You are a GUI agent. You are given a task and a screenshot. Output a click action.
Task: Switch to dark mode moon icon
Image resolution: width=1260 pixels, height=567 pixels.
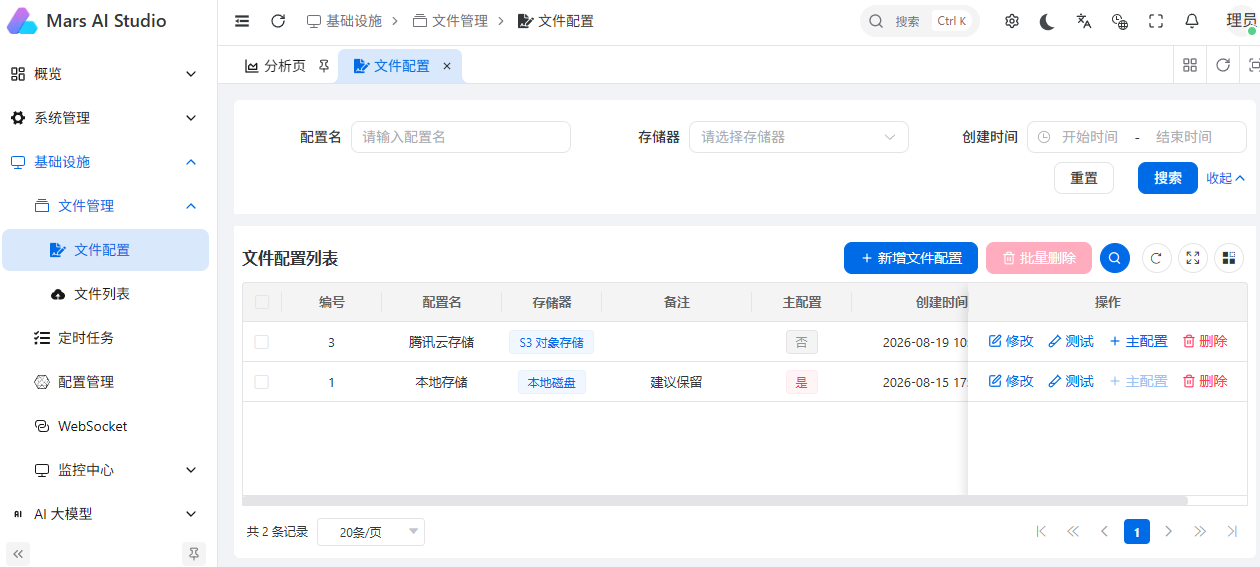(1047, 21)
